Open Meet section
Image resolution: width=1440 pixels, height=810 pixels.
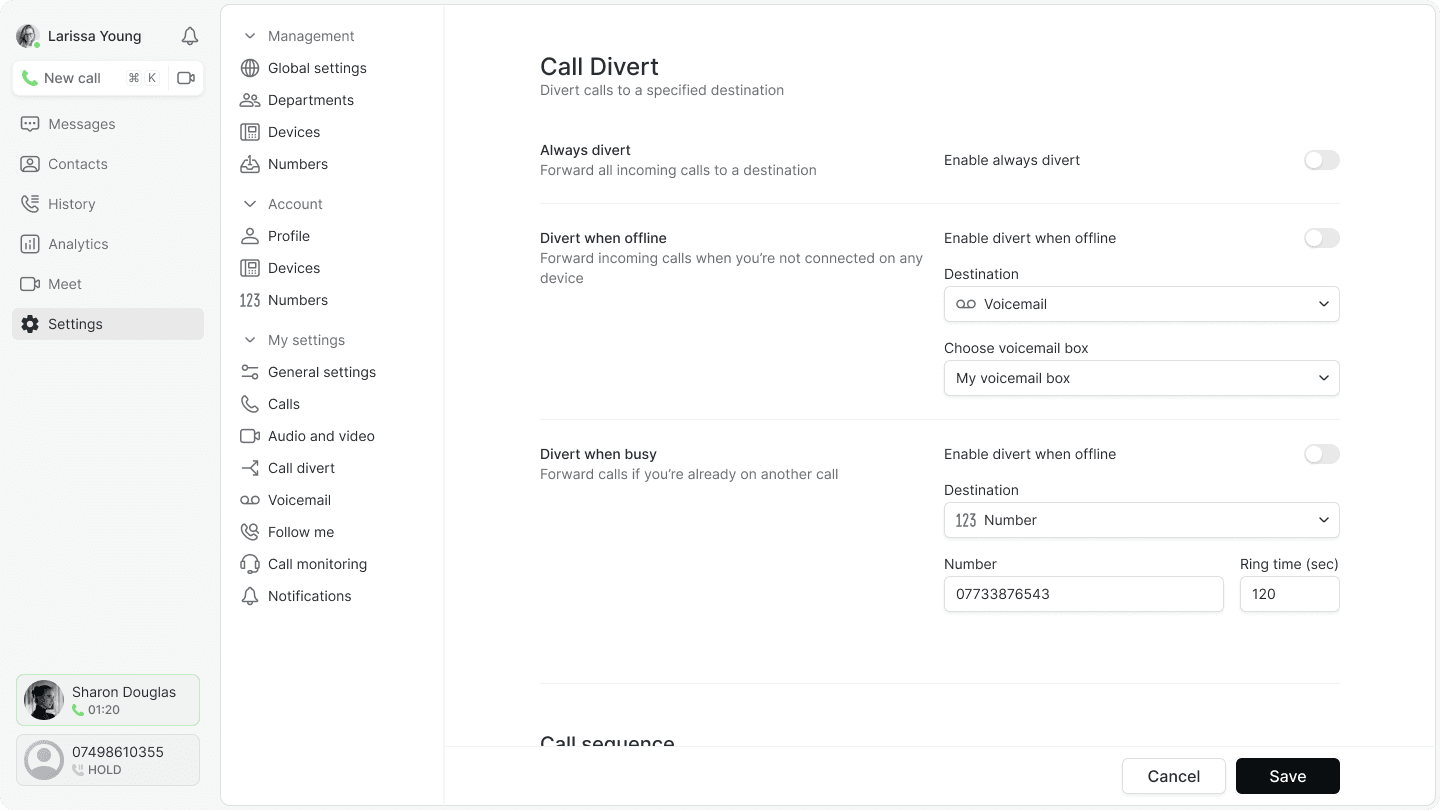[108, 284]
